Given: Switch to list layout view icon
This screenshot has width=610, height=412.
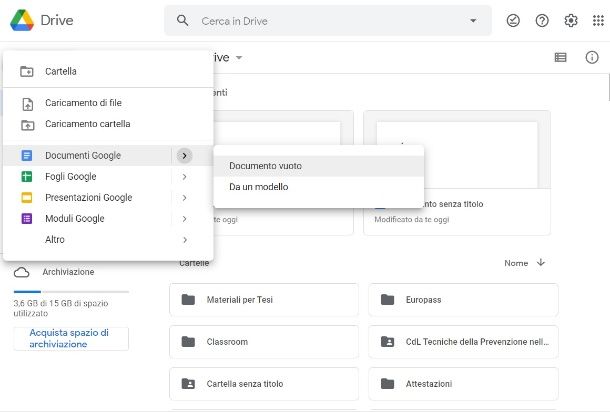Looking at the screenshot, I should [x=560, y=58].
